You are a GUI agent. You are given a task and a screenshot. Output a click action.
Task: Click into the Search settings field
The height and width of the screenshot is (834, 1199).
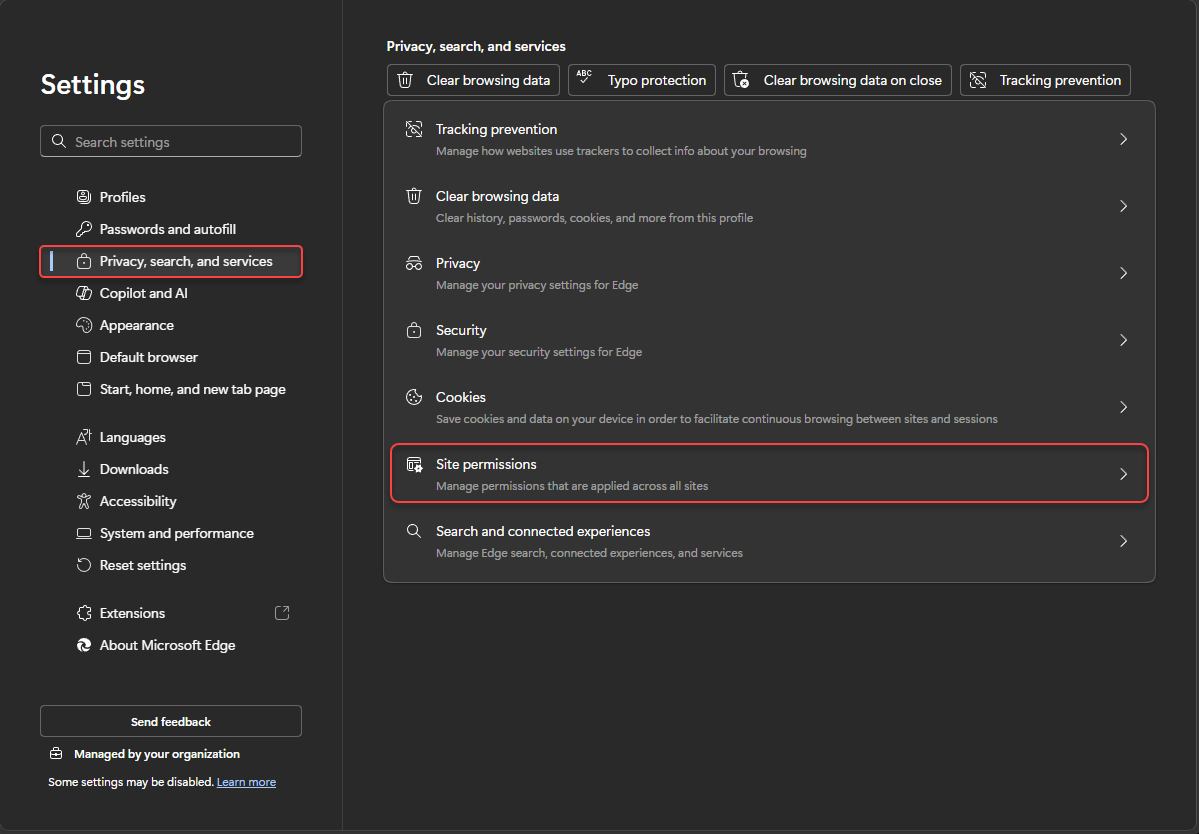click(x=171, y=141)
